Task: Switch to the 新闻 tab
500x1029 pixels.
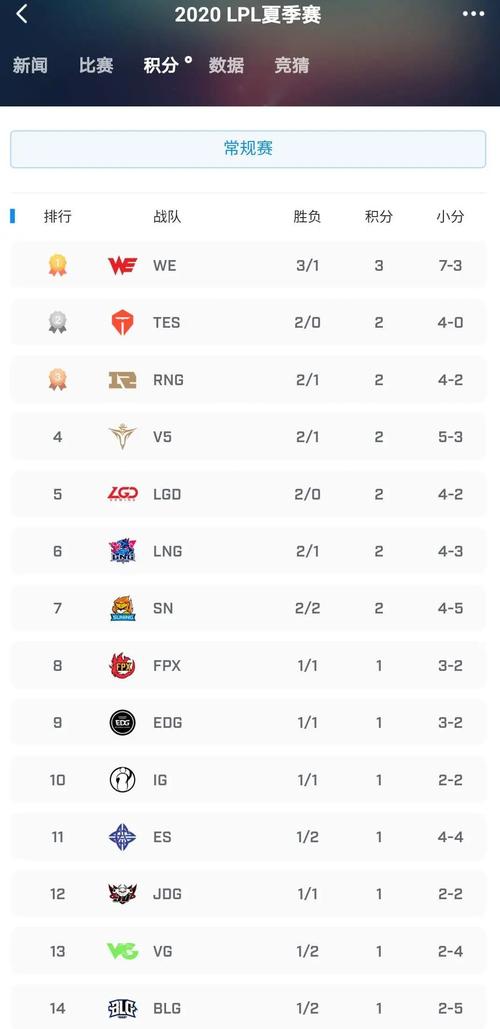Action: (x=30, y=65)
